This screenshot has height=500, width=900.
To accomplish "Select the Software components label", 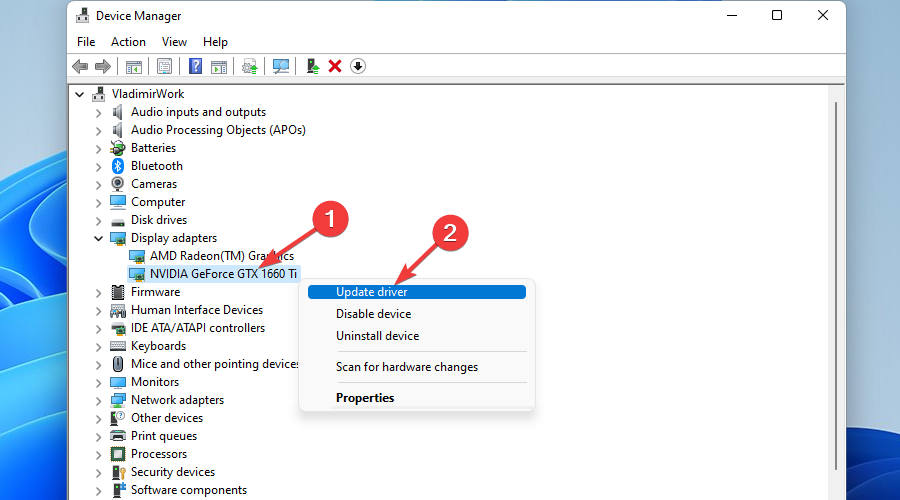I will pos(189,490).
